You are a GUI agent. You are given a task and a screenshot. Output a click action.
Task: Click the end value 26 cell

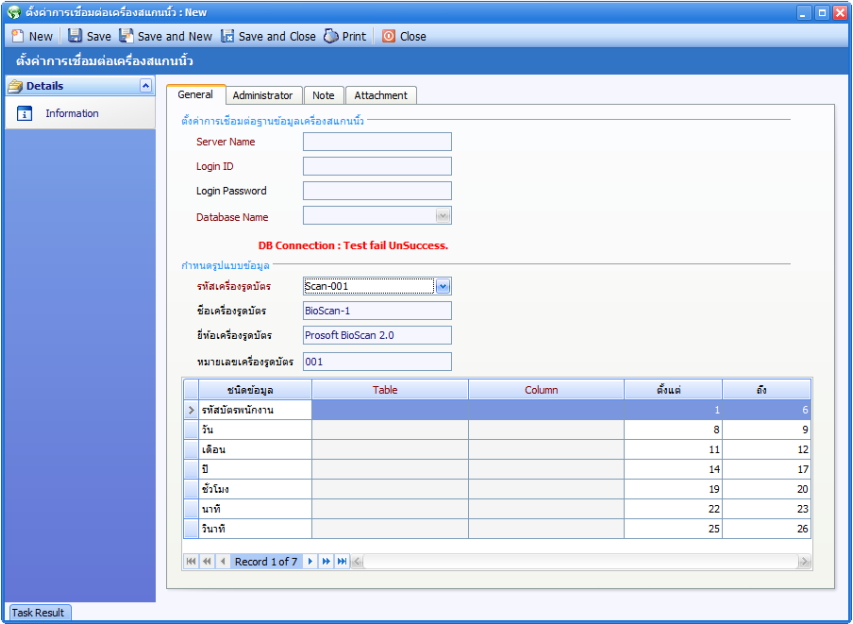pyautogui.click(x=766, y=528)
